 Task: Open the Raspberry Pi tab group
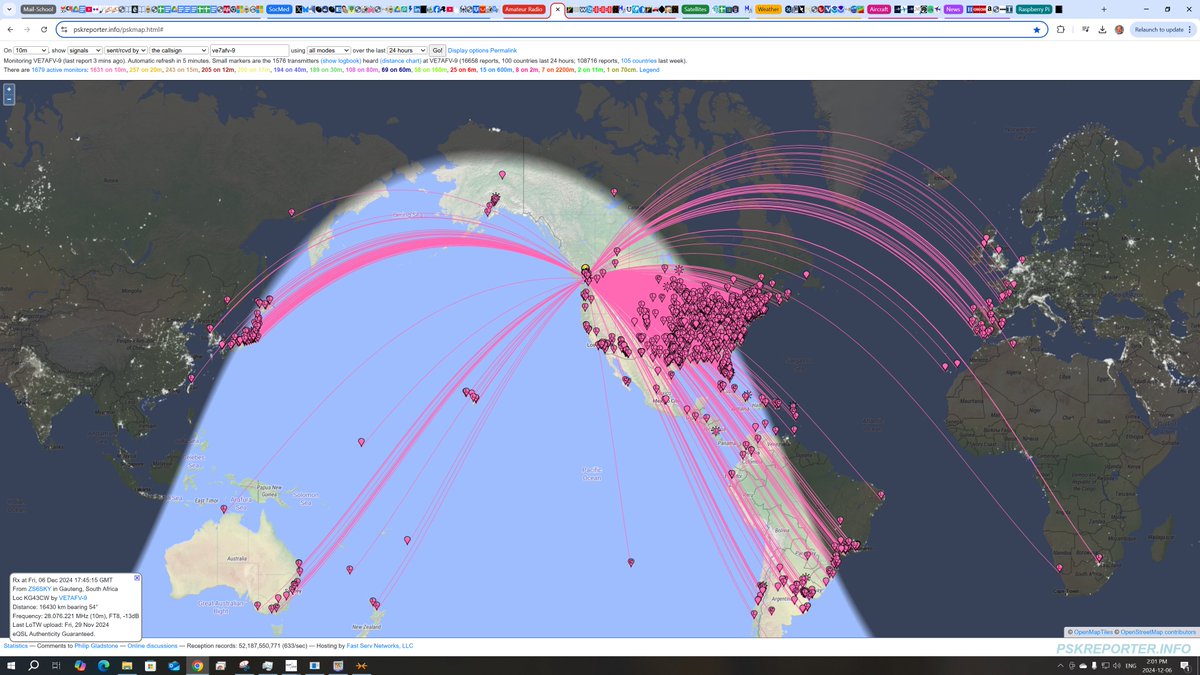coord(1034,9)
